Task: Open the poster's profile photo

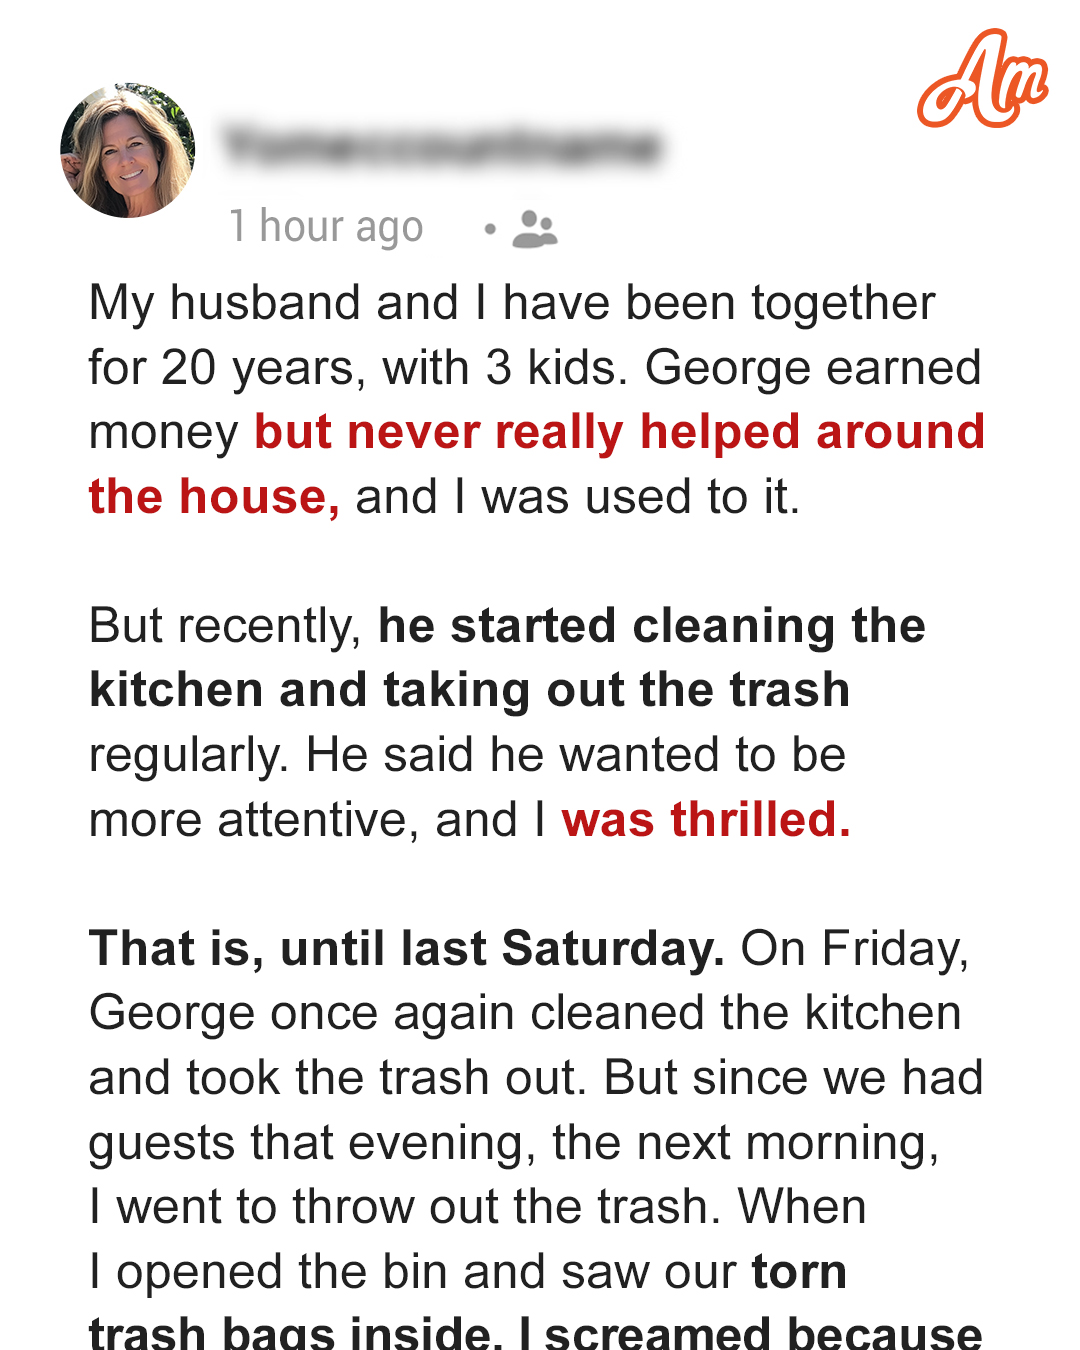Action: (x=128, y=150)
